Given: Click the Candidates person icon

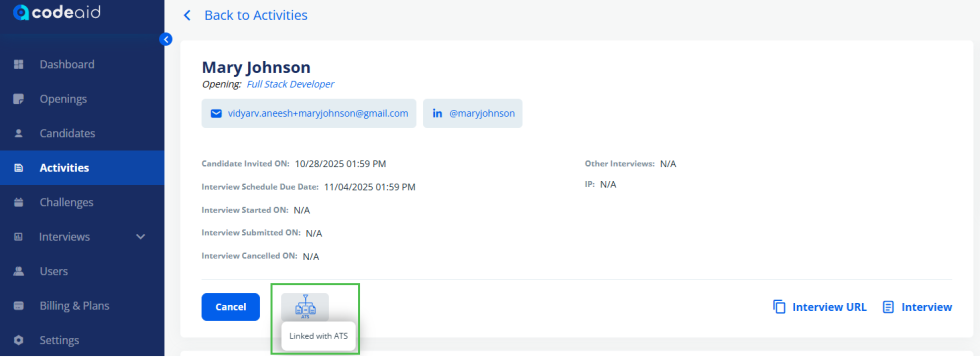Looking at the screenshot, I should click(x=19, y=133).
